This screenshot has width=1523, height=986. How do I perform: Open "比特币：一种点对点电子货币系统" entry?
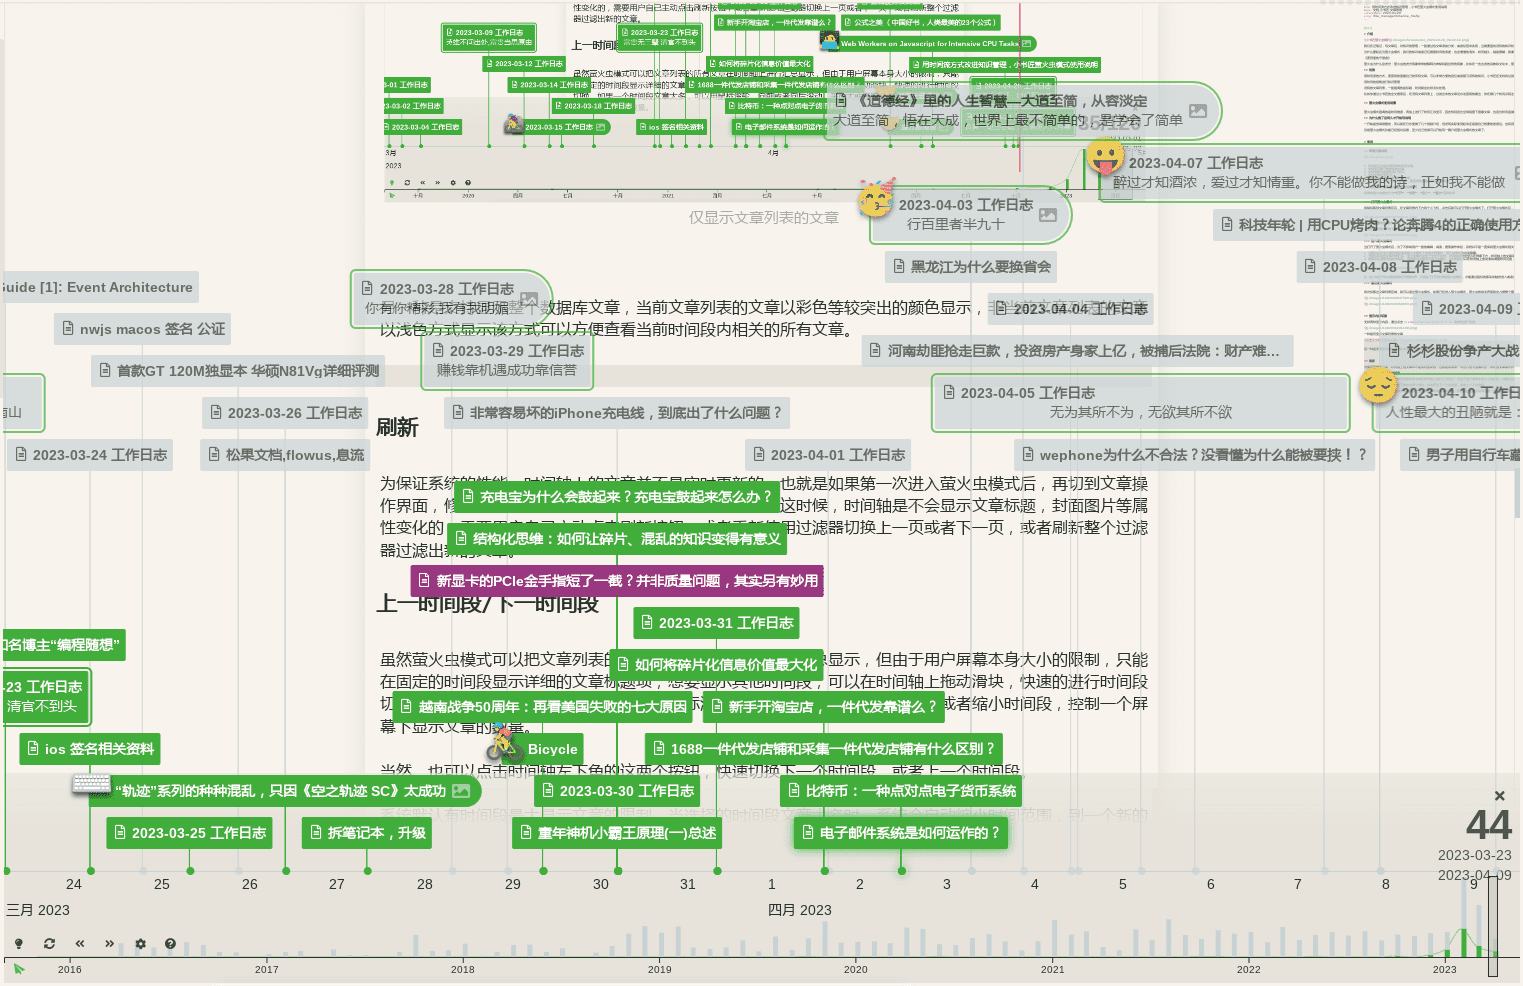click(901, 791)
